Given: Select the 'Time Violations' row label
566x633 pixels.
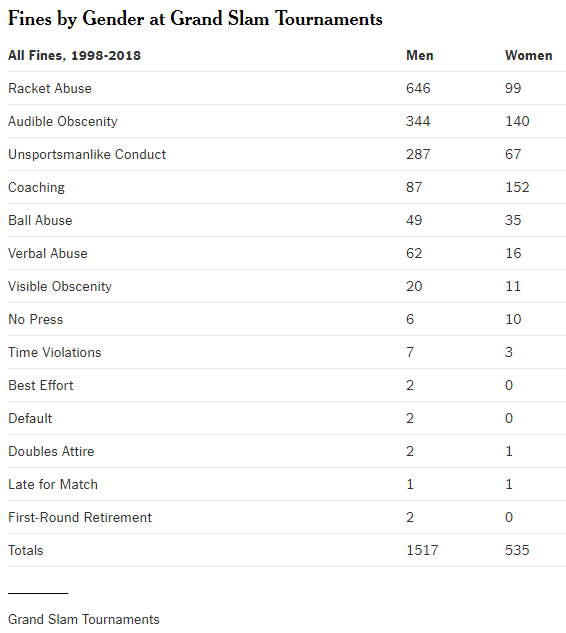Looking at the screenshot, I should pos(55,353).
